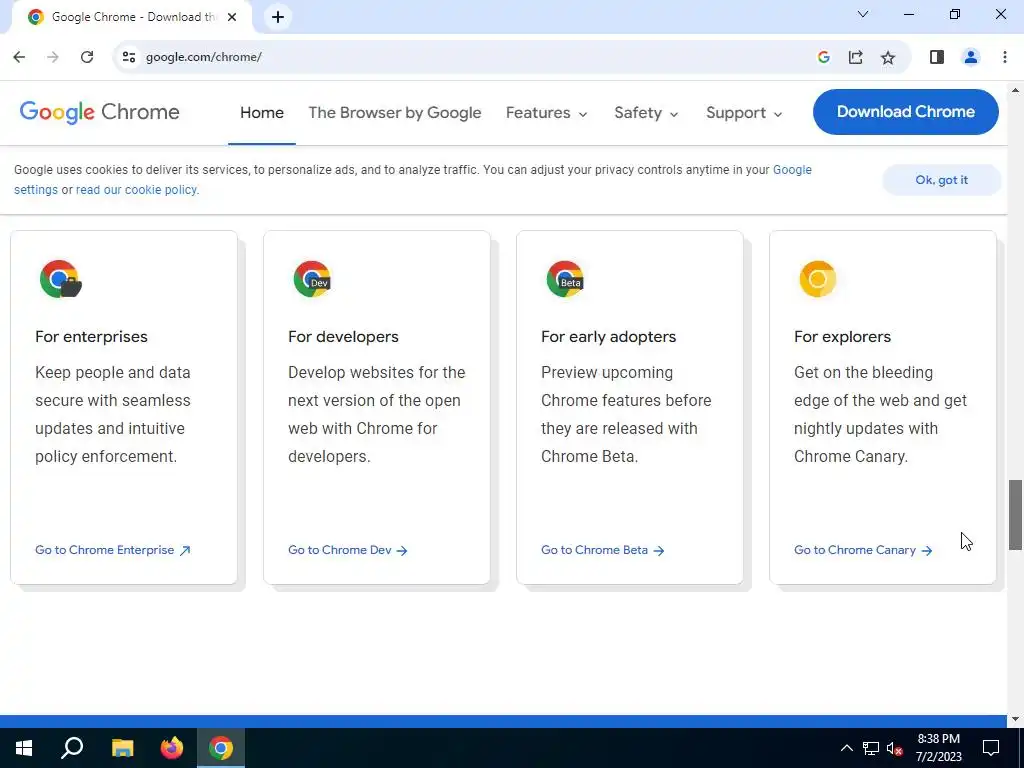Follow Go to Chrome Beta link
Screen dimensions: 1024x768
(x=602, y=550)
